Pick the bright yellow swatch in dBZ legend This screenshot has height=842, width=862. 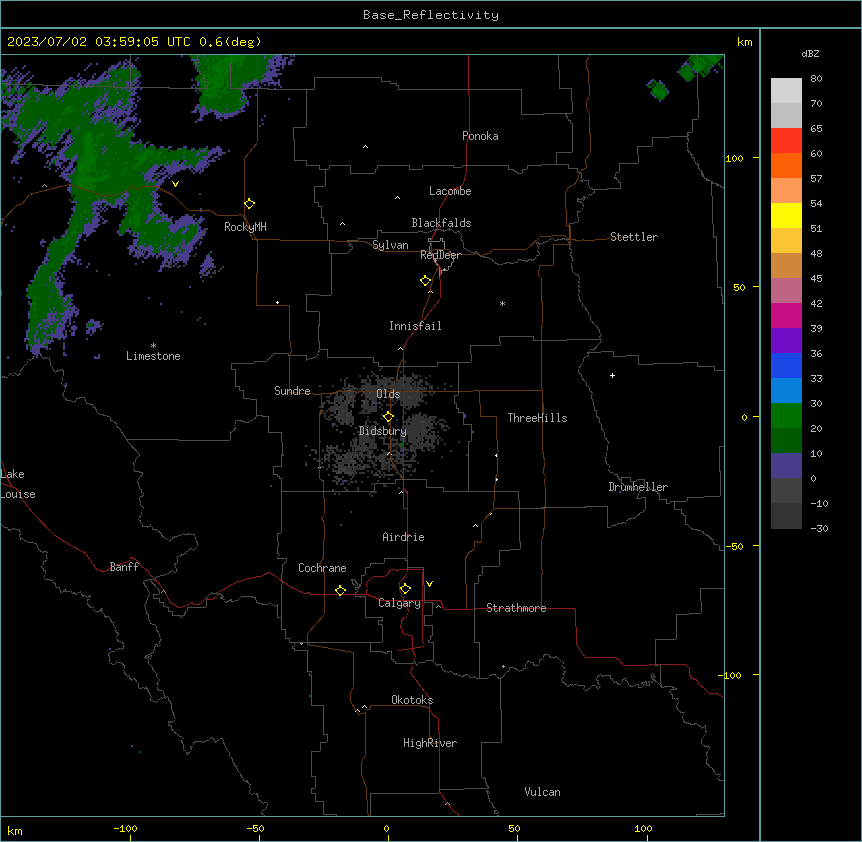pos(786,215)
